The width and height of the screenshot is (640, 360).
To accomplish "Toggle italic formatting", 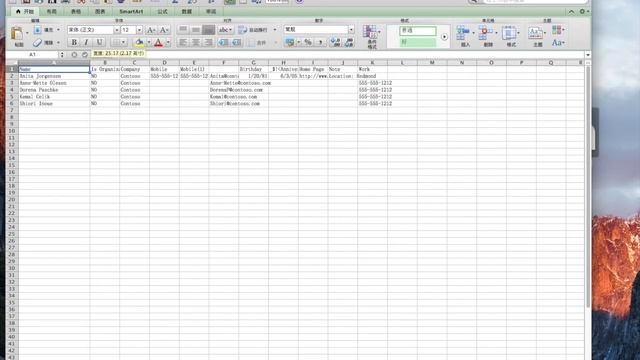I will 86,42.
